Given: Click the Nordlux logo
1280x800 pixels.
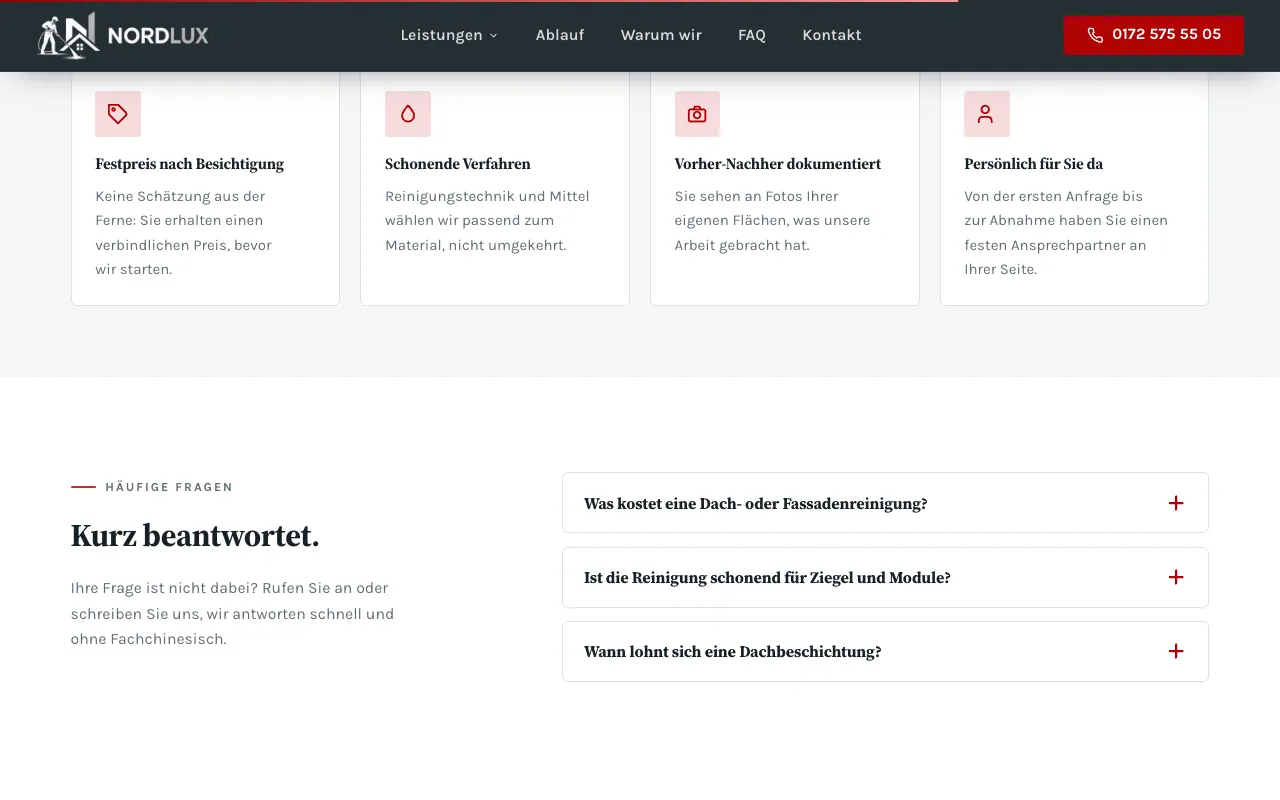Looking at the screenshot, I should [x=123, y=35].
